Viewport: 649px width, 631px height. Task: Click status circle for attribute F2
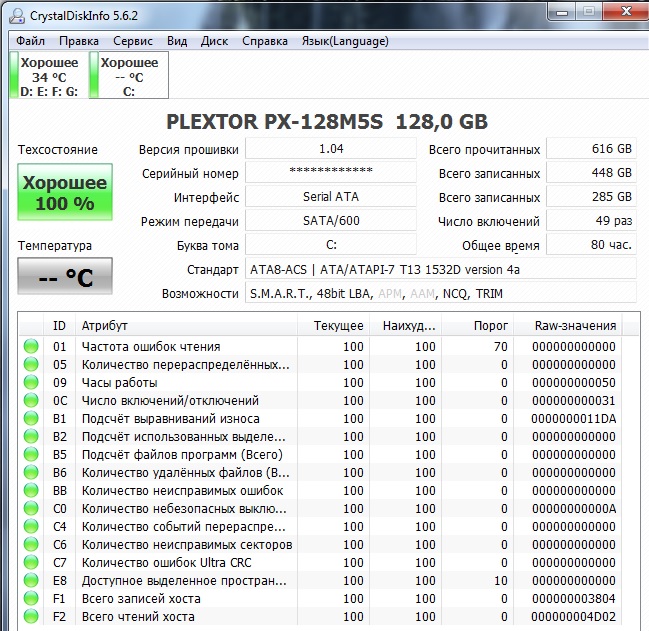point(31,616)
